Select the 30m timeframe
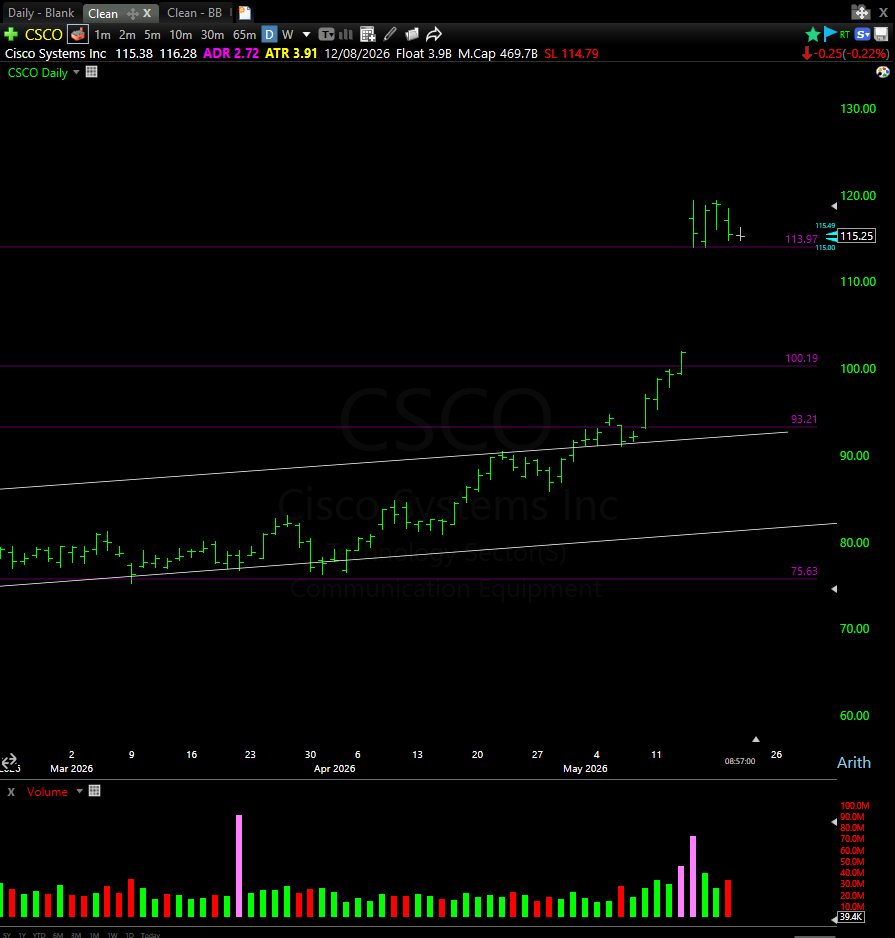The width and height of the screenshot is (895, 938). click(212, 35)
